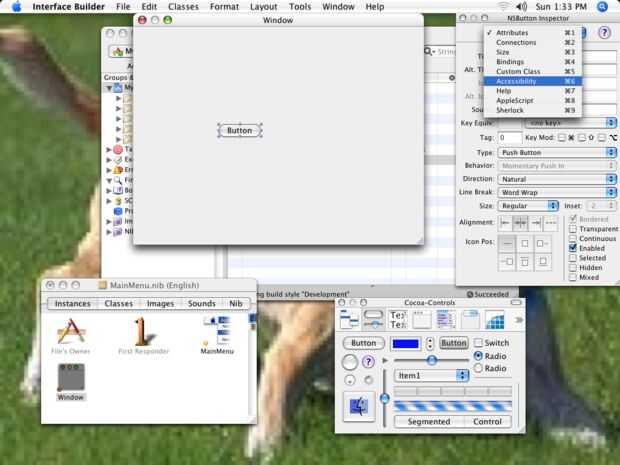Click the horizontal slider knob
This screenshot has height=465, width=620.
[x=432, y=360]
